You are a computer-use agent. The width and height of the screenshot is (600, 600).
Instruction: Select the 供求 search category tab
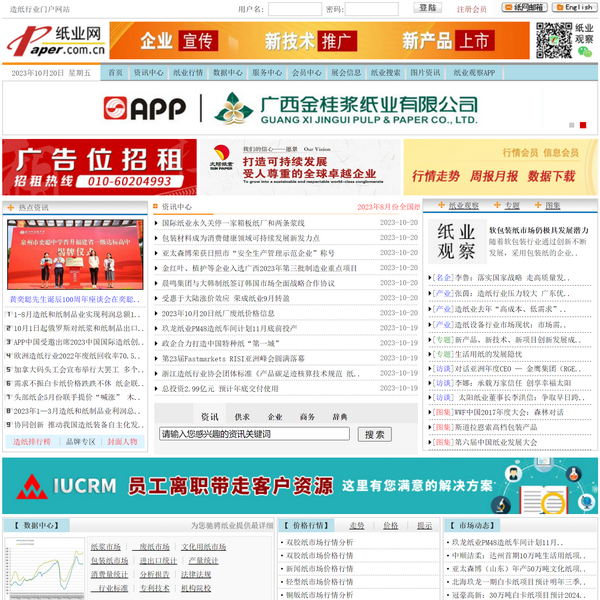click(243, 417)
